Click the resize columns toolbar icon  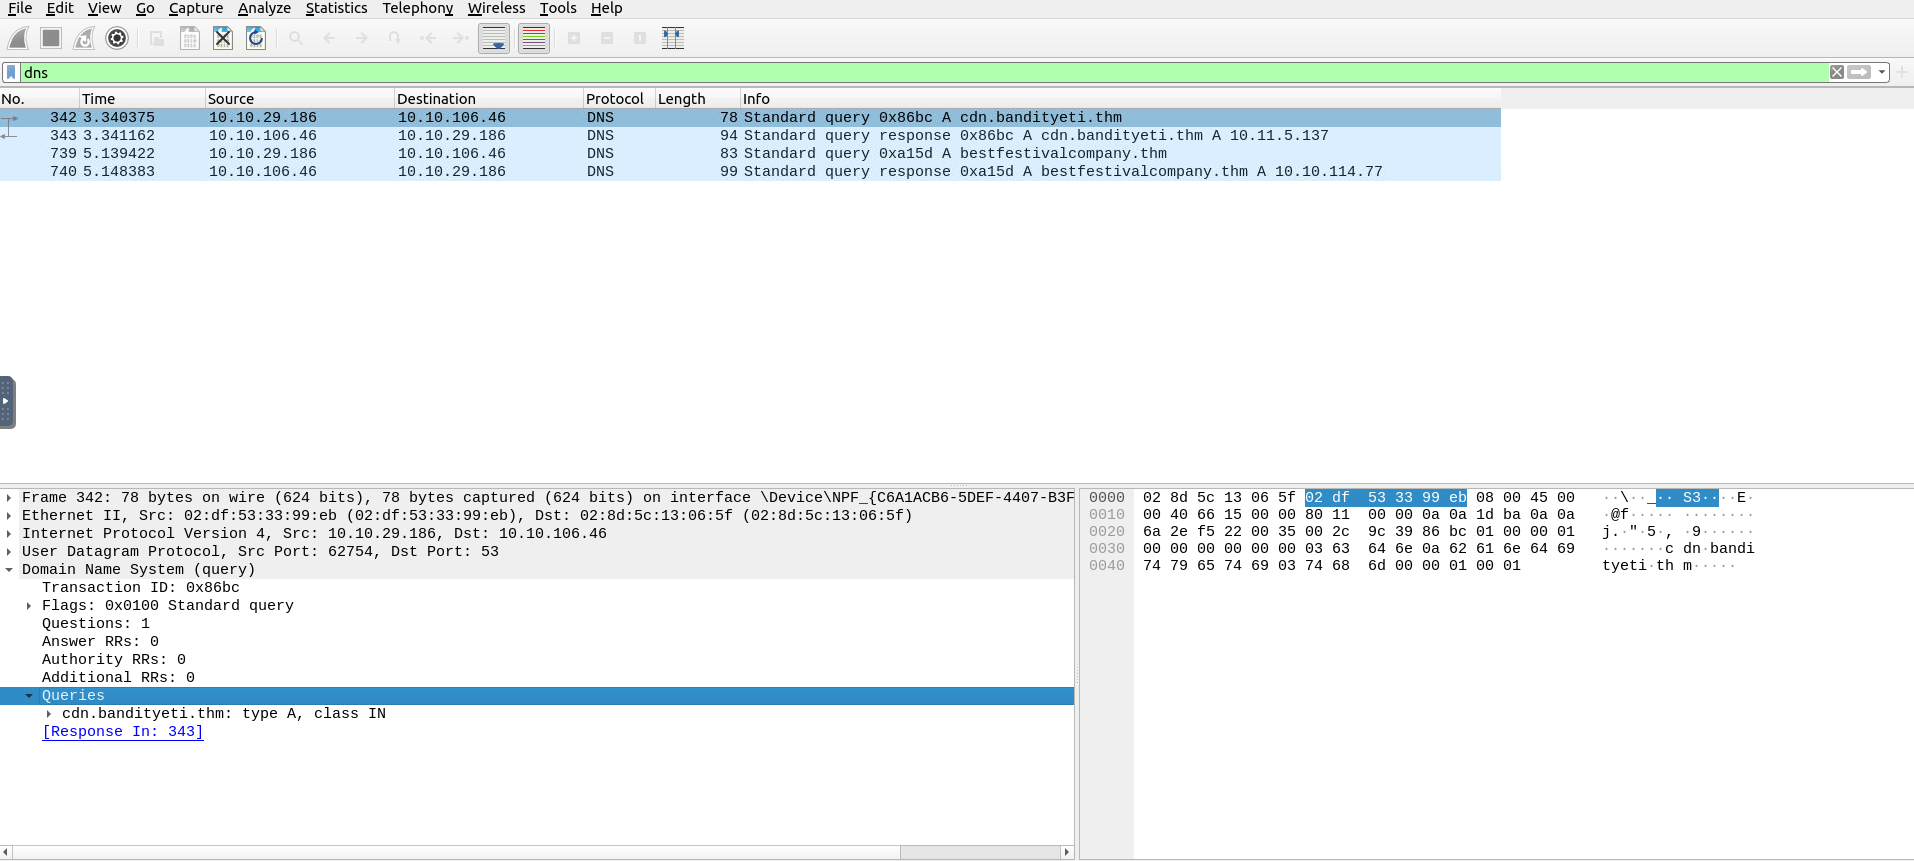click(673, 38)
